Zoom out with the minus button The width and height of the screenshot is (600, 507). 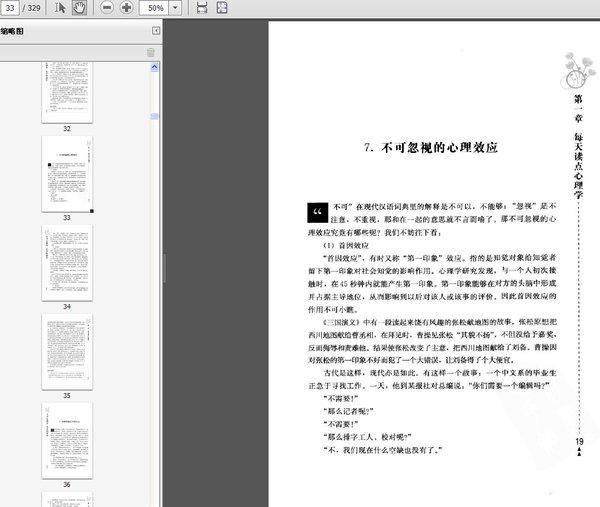point(107,8)
